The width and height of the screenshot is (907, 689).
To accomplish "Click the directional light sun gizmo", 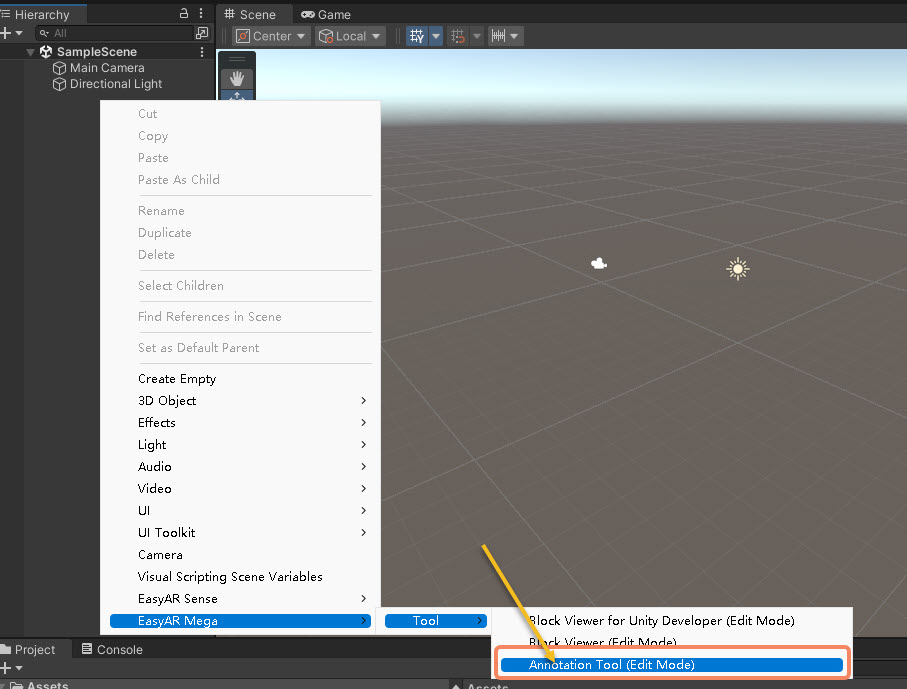I will pyautogui.click(x=738, y=268).
